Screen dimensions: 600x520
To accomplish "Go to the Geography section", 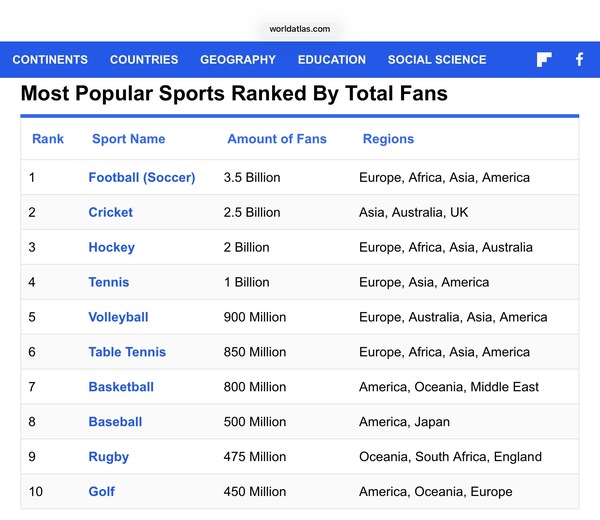I will [238, 60].
